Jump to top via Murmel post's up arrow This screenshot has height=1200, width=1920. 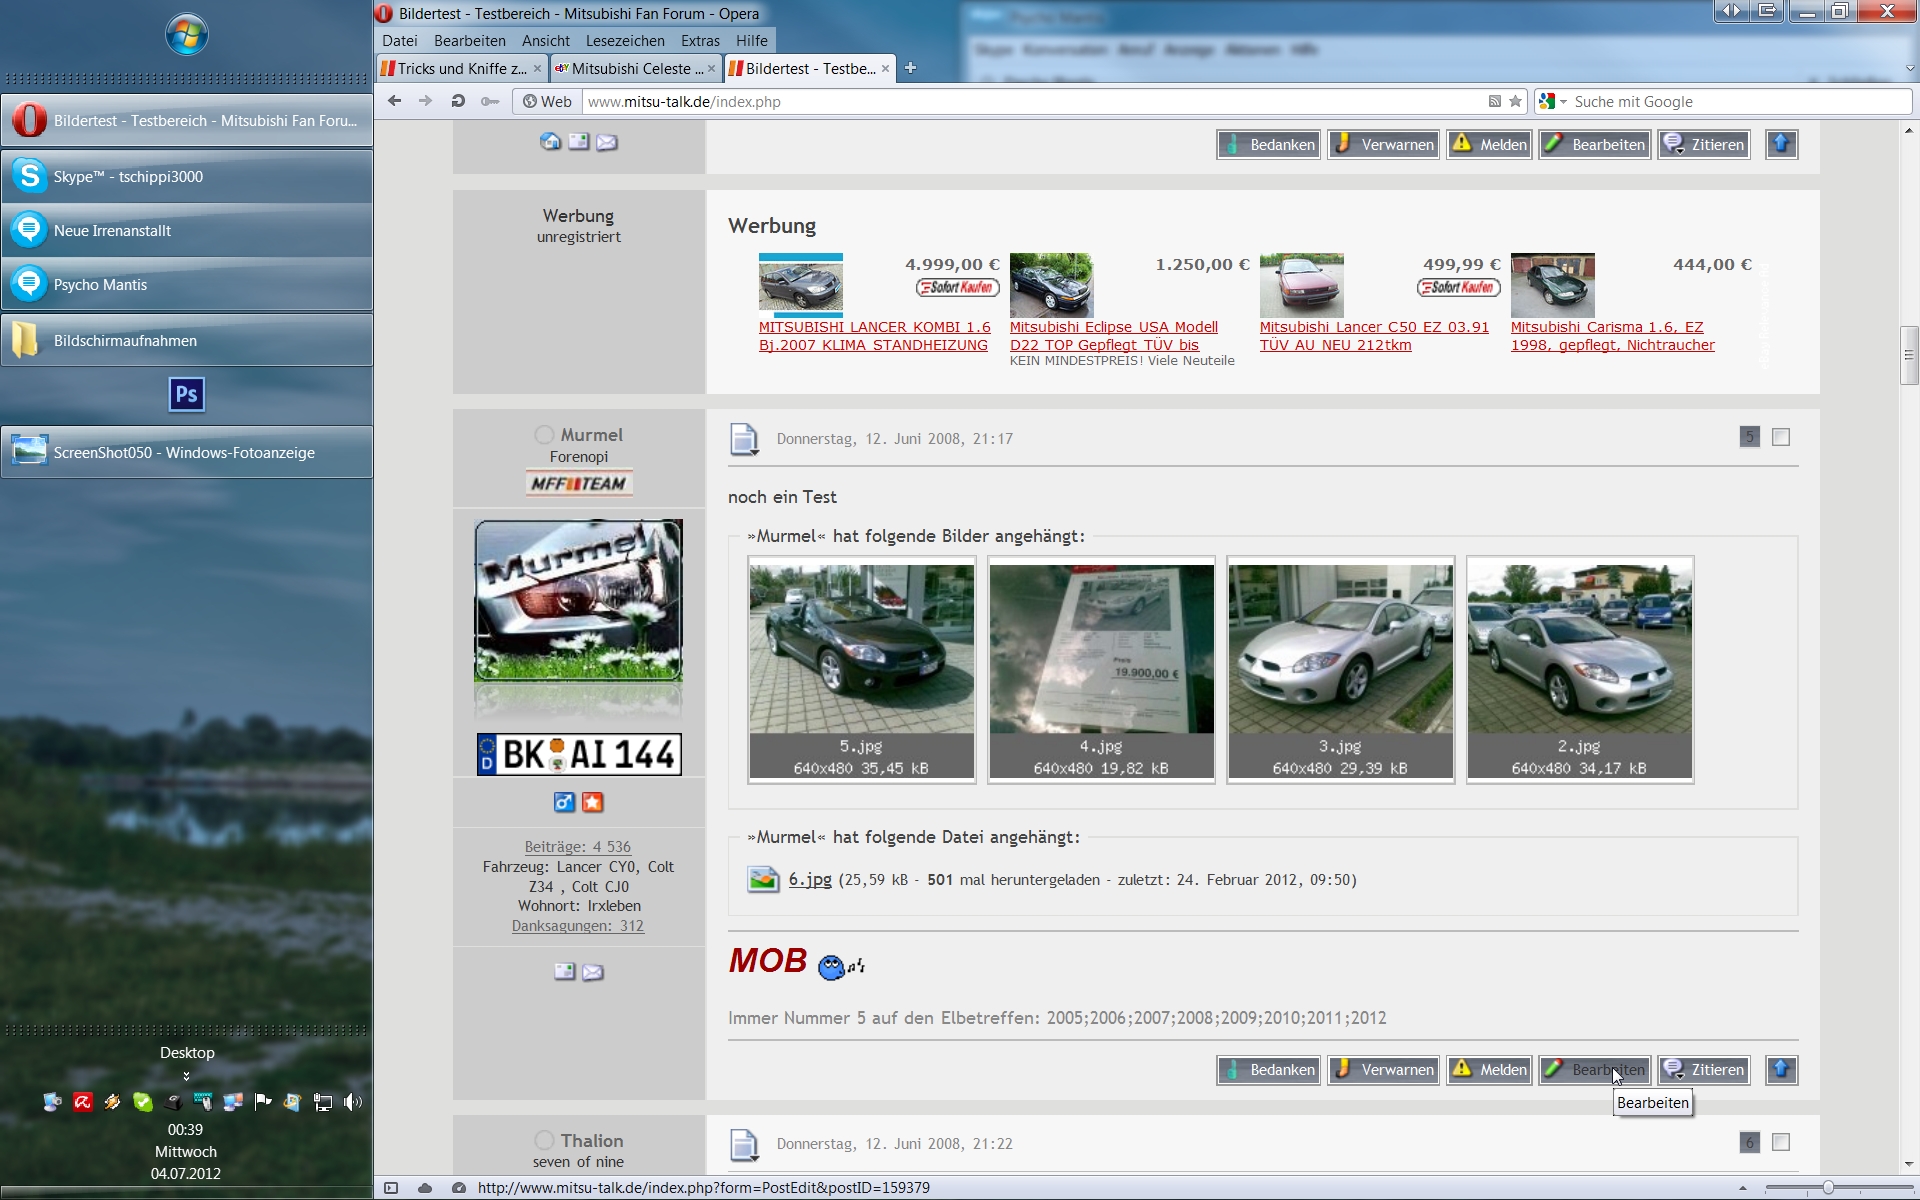pyautogui.click(x=1781, y=1070)
